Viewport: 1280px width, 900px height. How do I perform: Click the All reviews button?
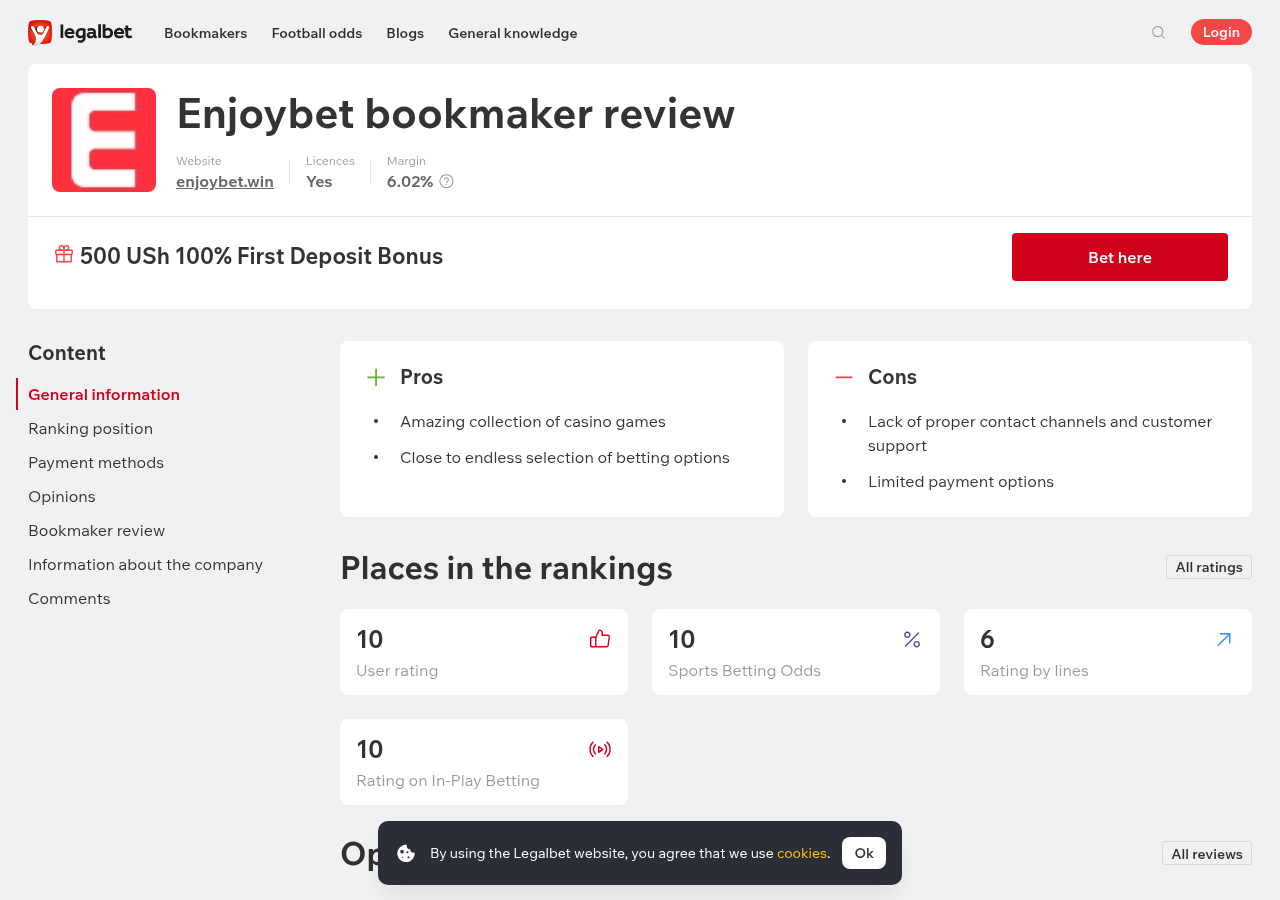(1207, 853)
